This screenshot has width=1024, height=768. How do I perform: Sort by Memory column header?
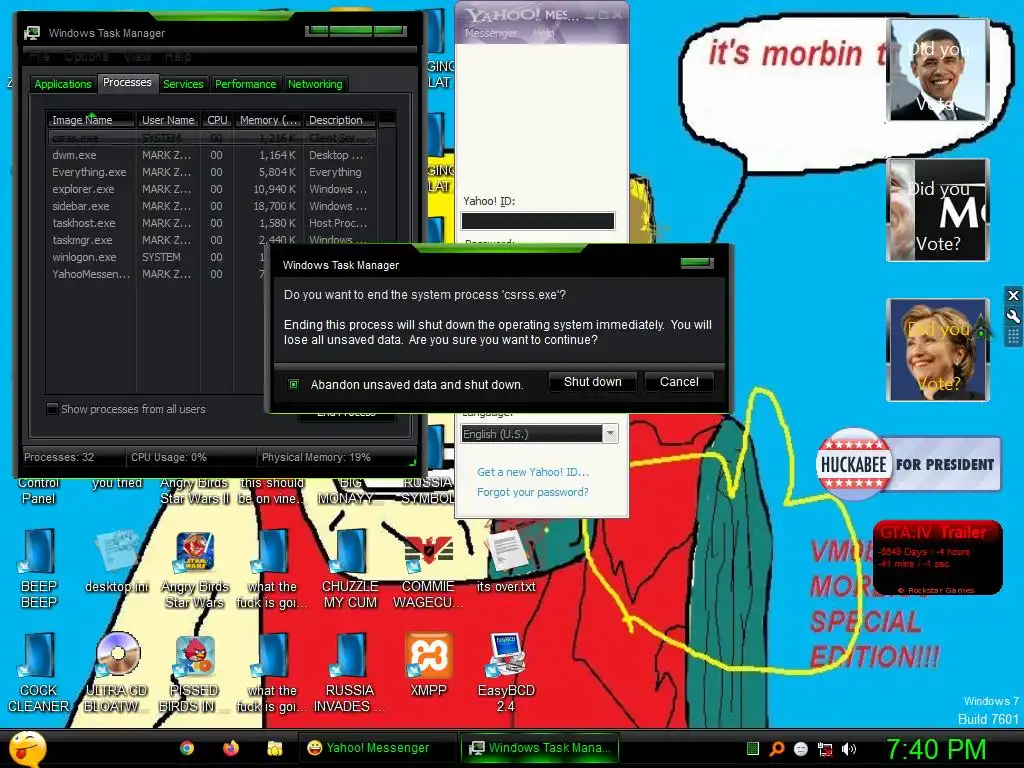coord(268,120)
